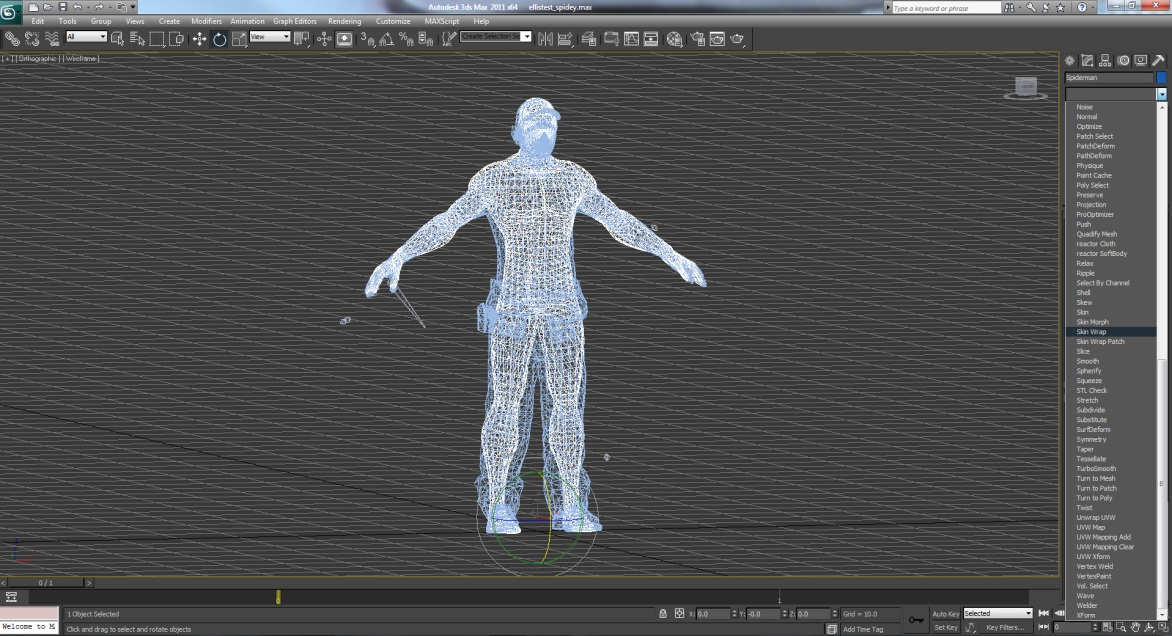Open the Manage Layers dialog icon
Image resolution: width=1172 pixels, height=636 pixels.
point(588,39)
